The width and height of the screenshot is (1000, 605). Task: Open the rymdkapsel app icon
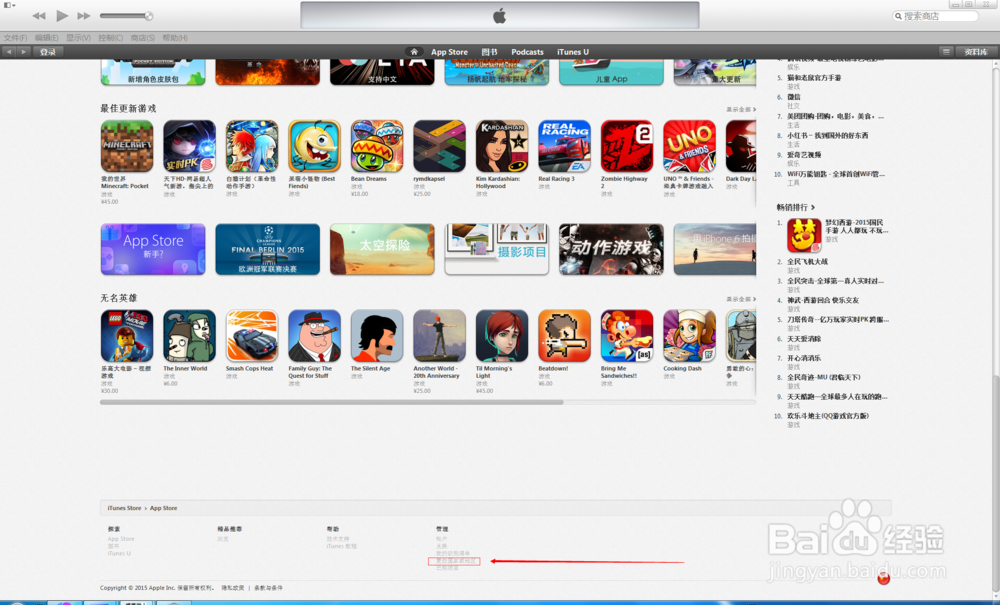pyautogui.click(x=439, y=146)
